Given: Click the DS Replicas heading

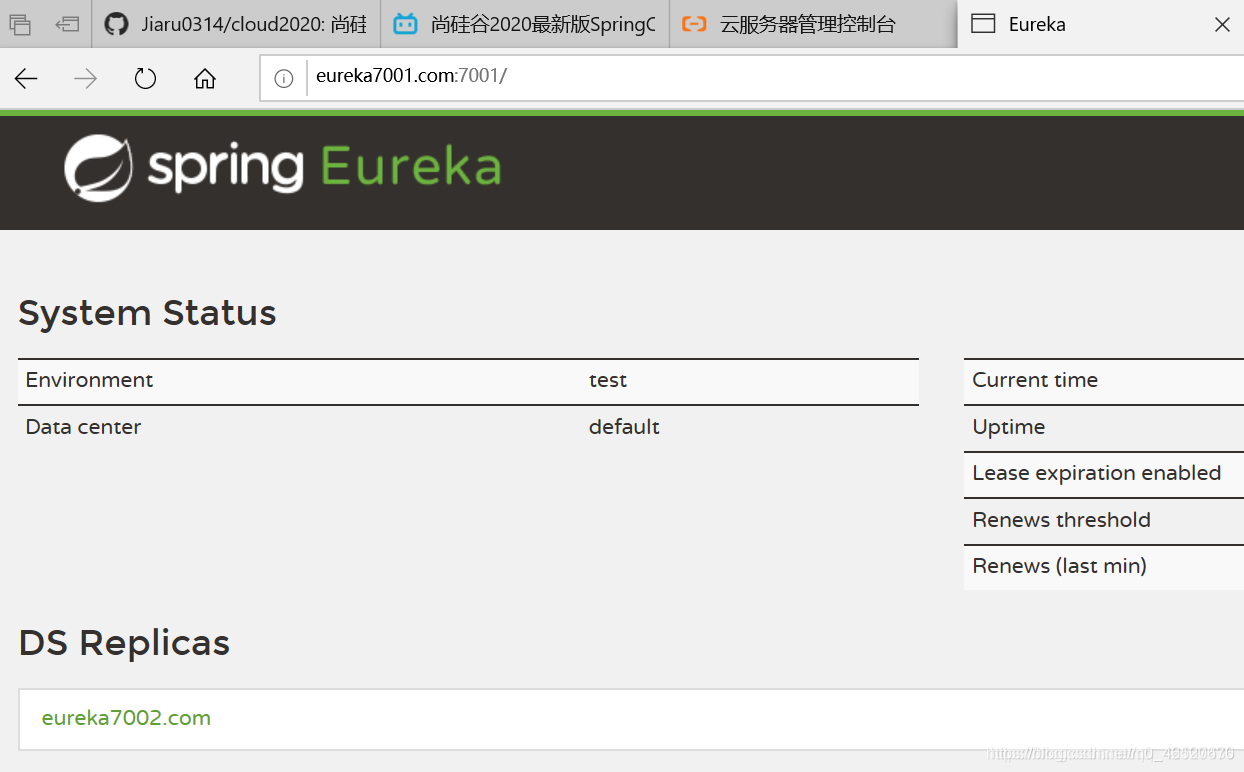Looking at the screenshot, I should pos(124,642).
